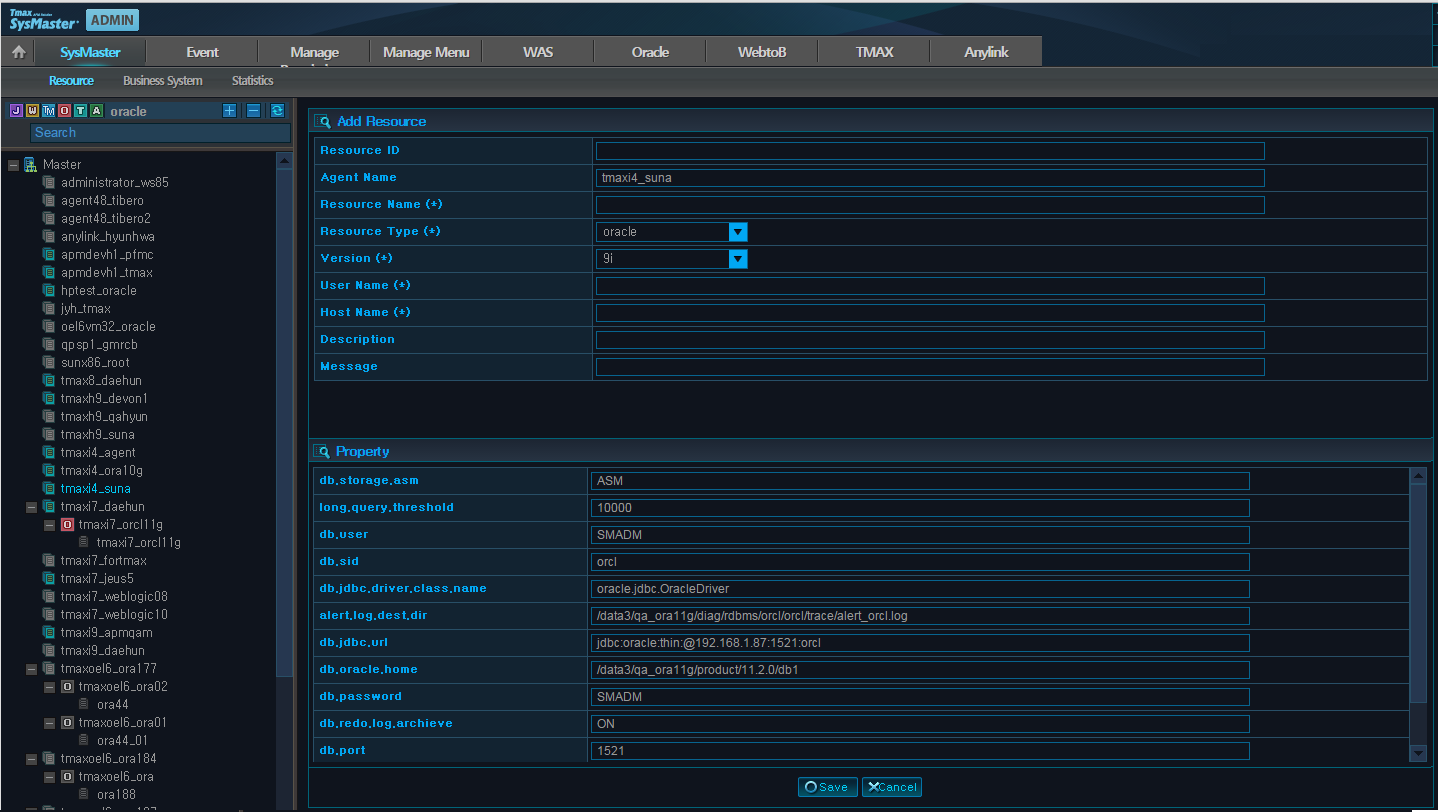Switch to the Statistics sub-tab
This screenshot has width=1438, height=812.
click(x=252, y=81)
